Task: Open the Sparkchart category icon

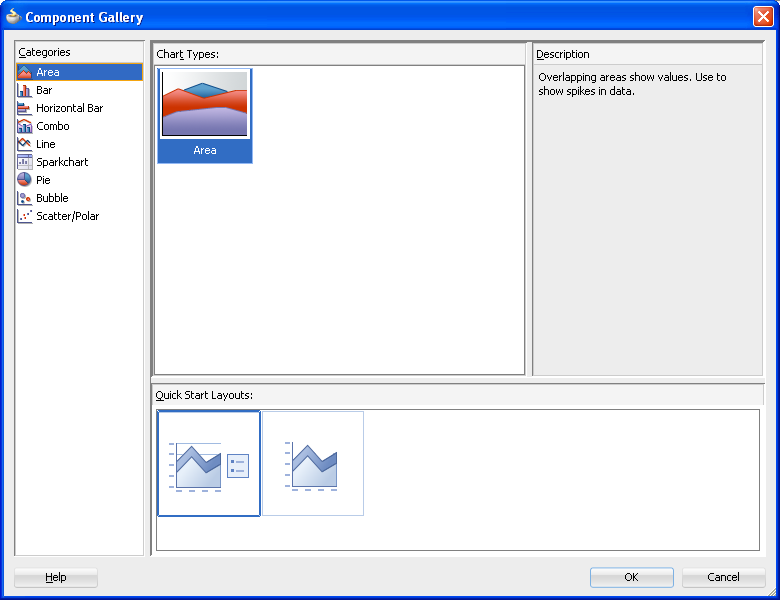Action: tap(24, 162)
